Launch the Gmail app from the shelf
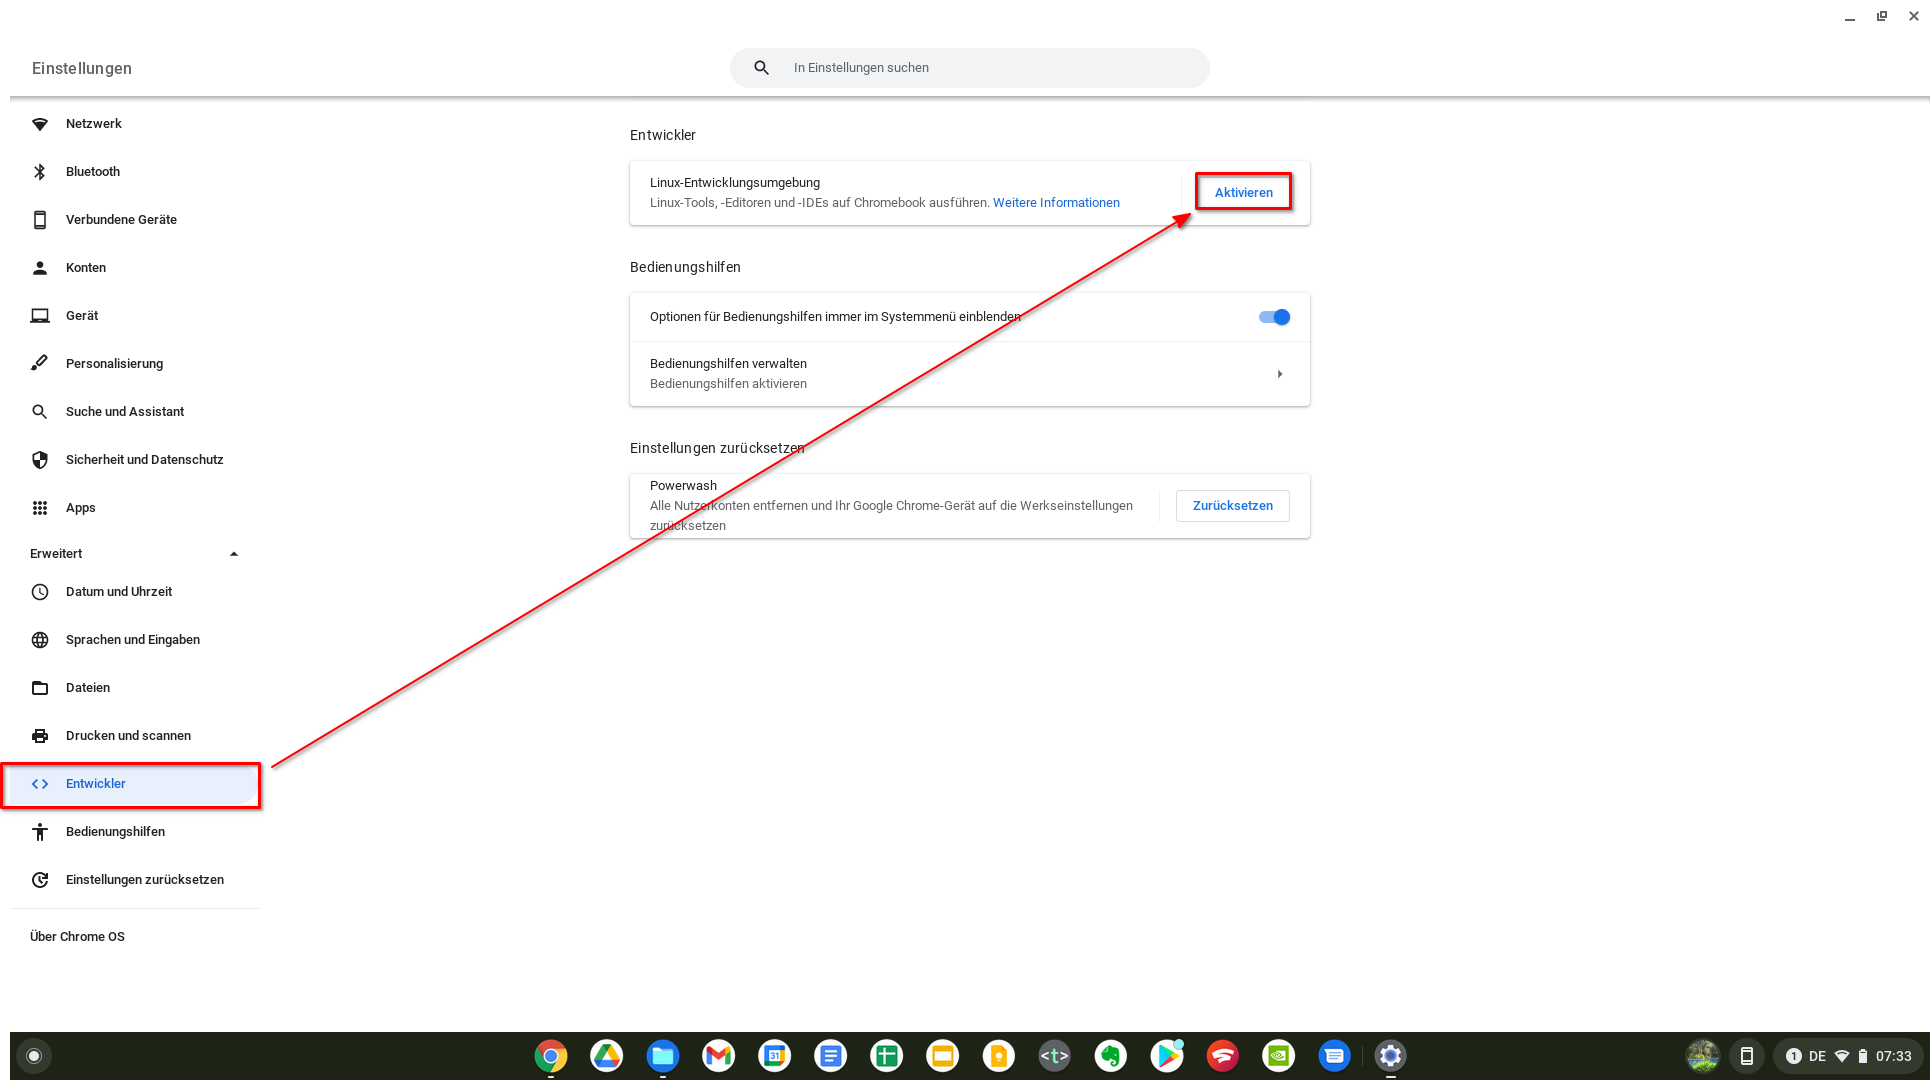1930x1080 pixels. (719, 1056)
